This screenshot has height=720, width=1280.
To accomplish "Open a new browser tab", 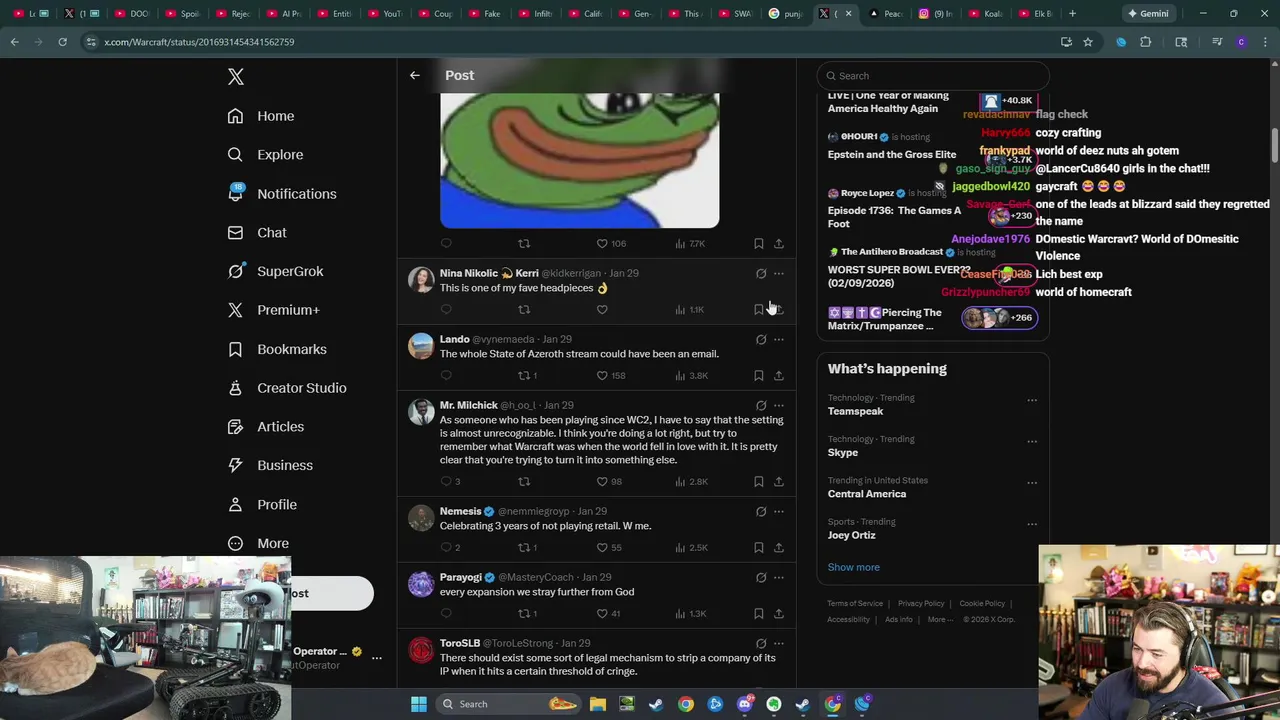I will [x=1072, y=14].
